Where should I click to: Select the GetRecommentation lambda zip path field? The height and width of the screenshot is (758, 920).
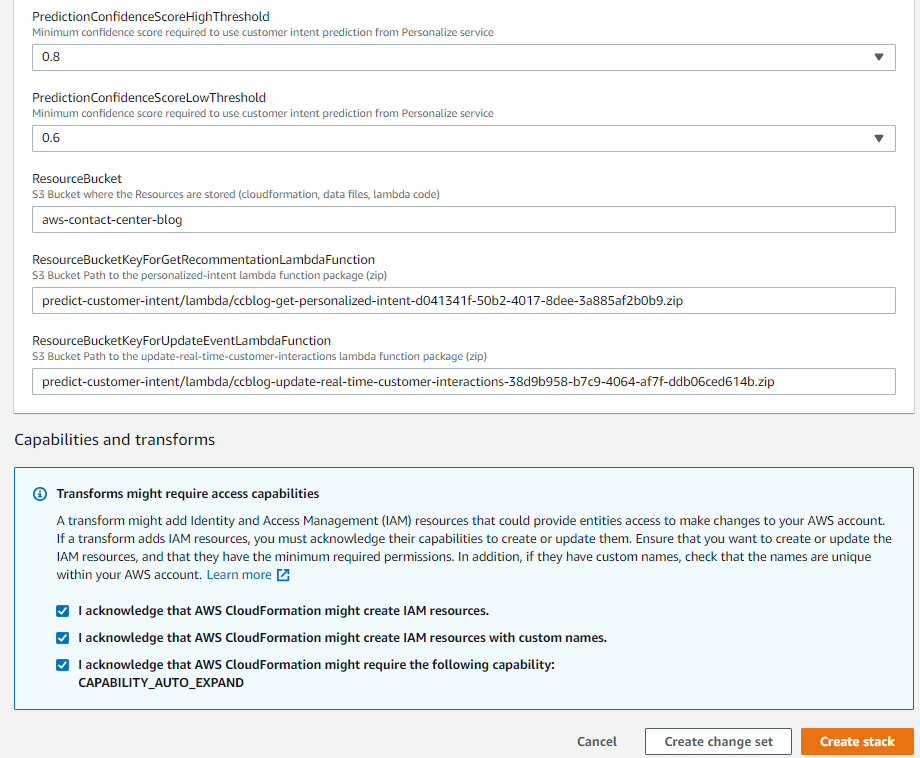463,300
